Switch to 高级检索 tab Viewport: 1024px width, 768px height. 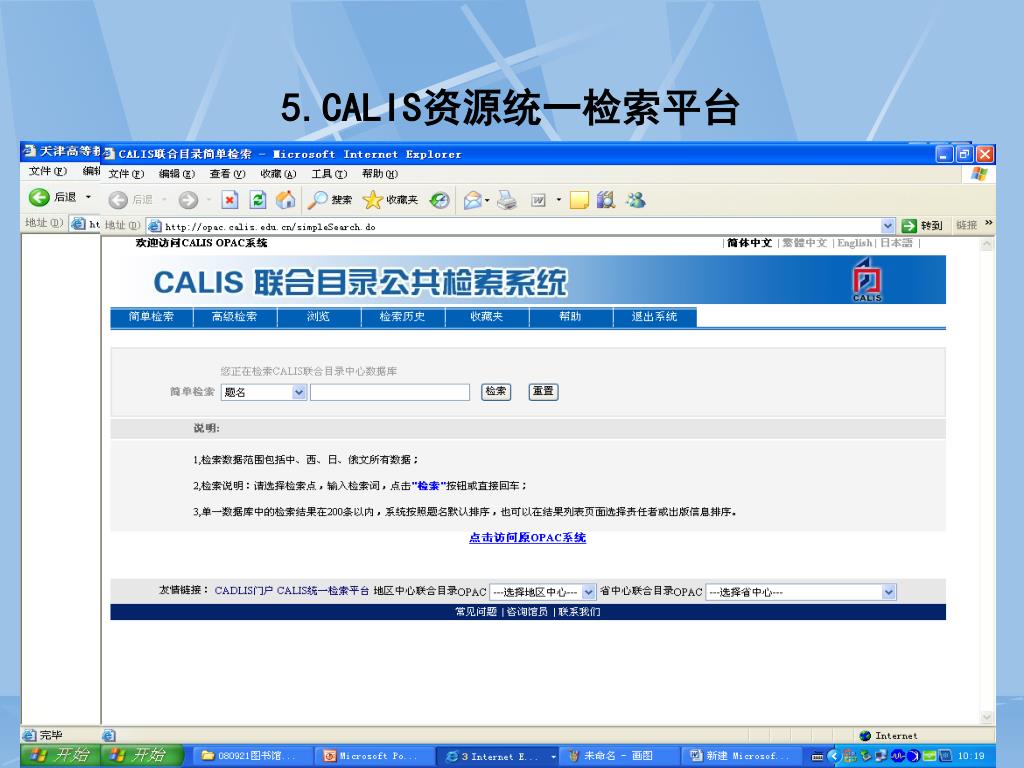coord(235,317)
